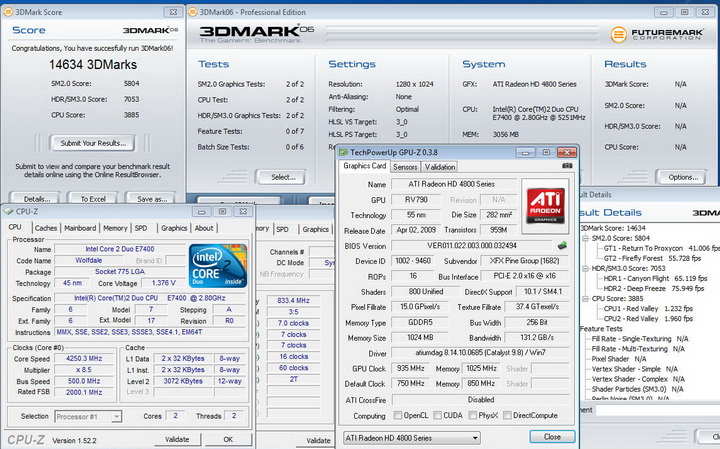Open the Caches tab in CPU-Z
The width and height of the screenshot is (720, 449).
tap(46, 228)
